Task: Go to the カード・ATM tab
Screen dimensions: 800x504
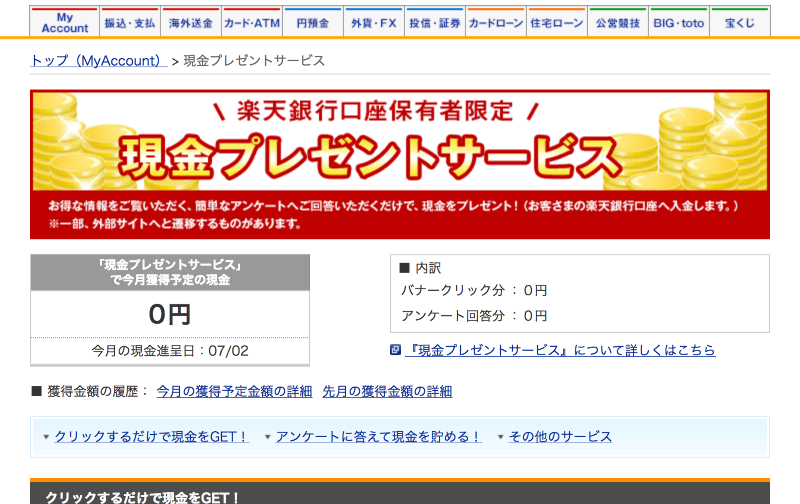Action: pos(252,23)
